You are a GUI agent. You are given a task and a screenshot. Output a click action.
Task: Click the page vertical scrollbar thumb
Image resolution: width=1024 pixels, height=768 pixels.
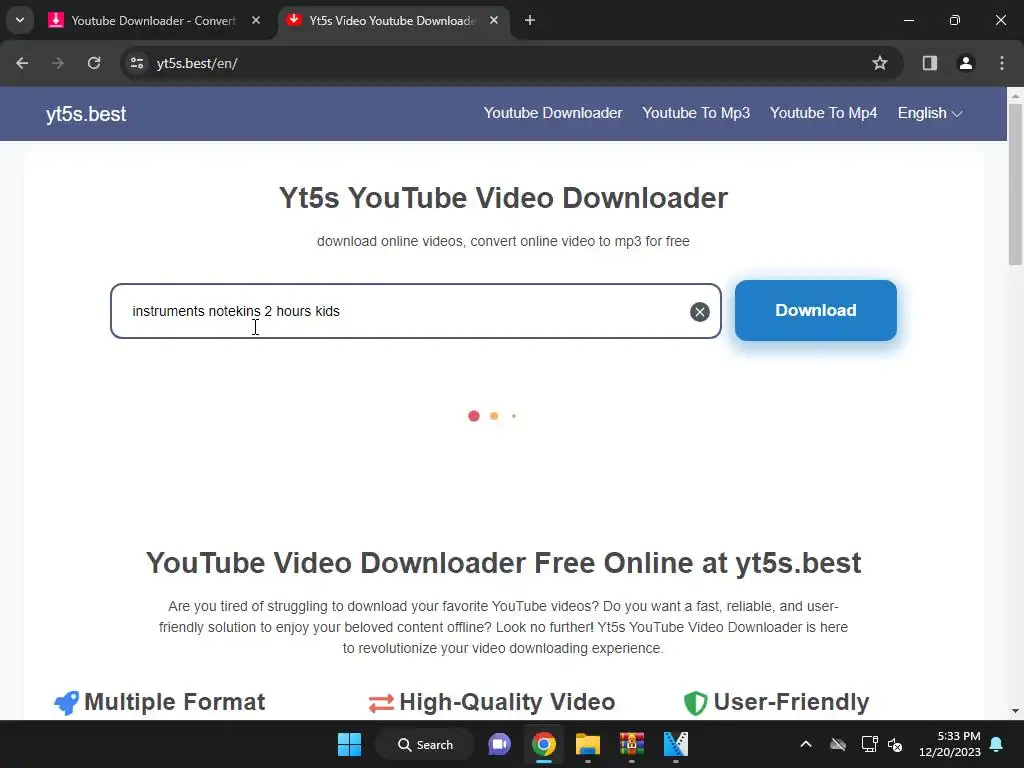point(1015,184)
